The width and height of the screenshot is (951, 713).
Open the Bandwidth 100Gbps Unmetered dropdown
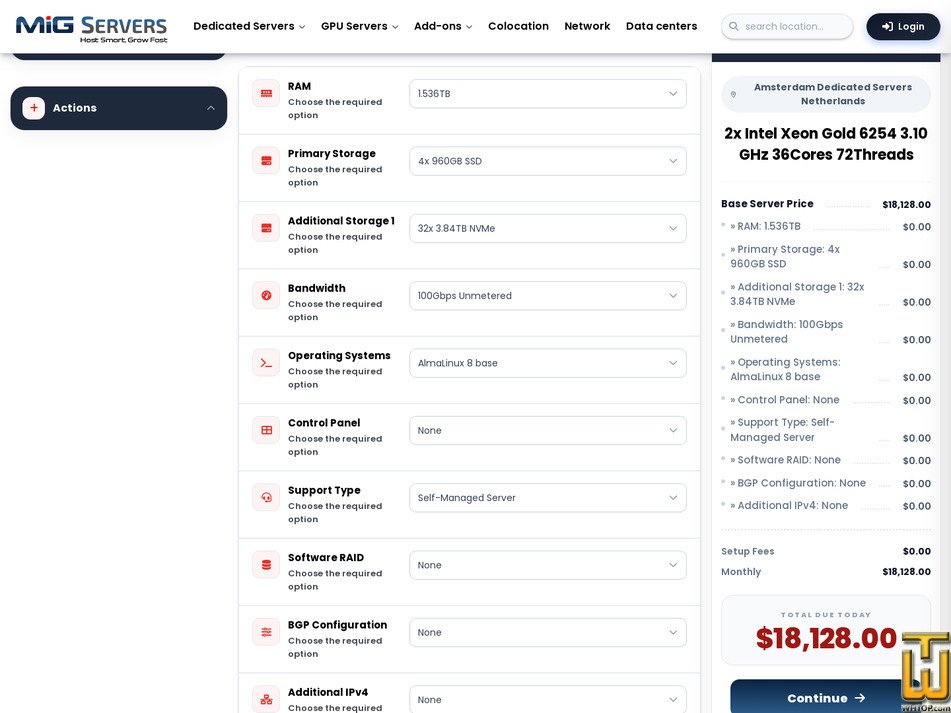click(x=548, y=296)
